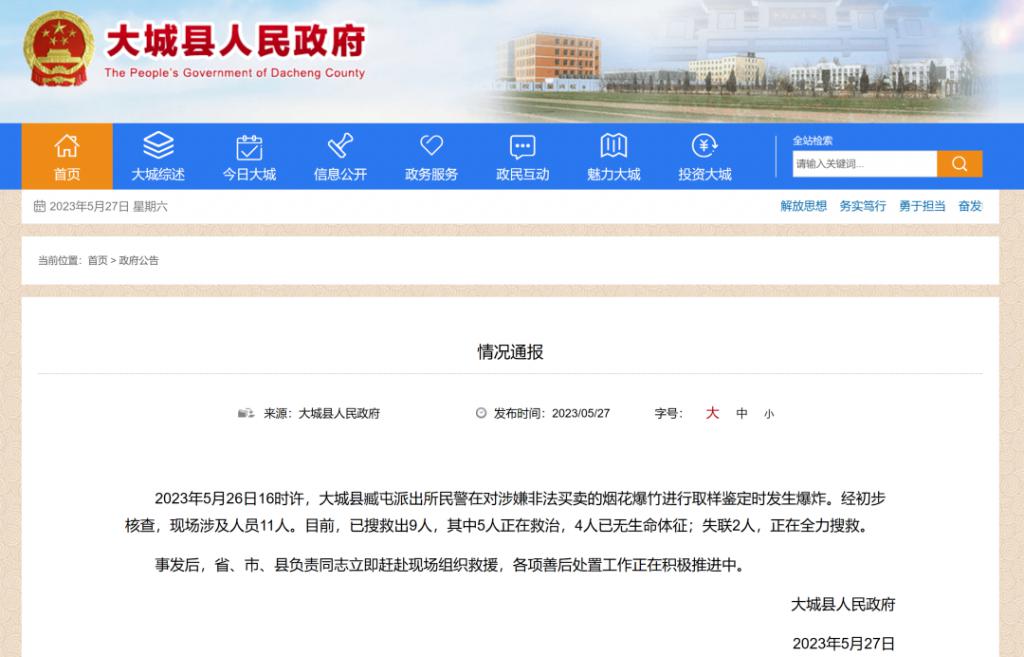The width and height of the screenshot is (1024, 657).
Task: Open the 政务服务 menu label
Action: (431, 174)
